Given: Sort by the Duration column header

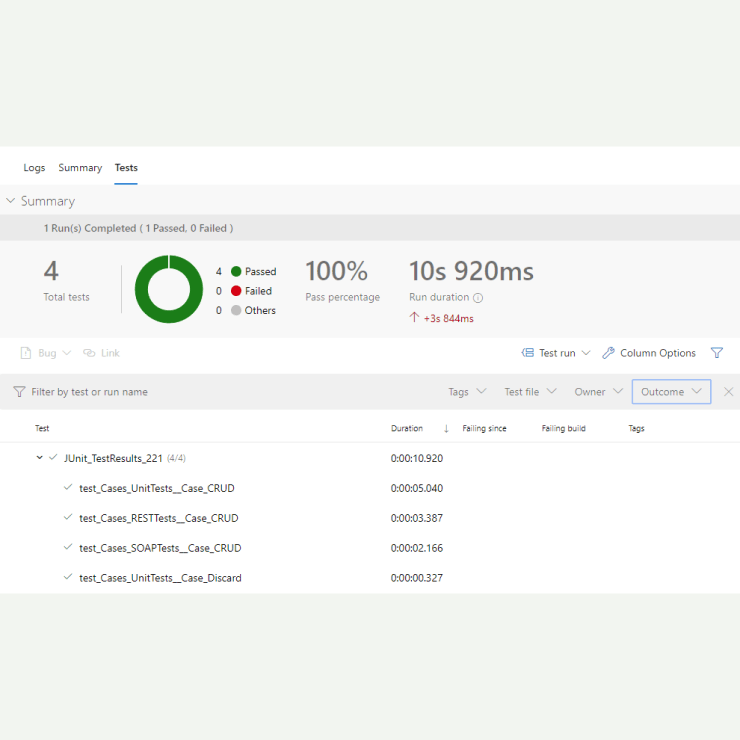Looking at the screenshot, I should pyautogui.click(x=407, y=429).
